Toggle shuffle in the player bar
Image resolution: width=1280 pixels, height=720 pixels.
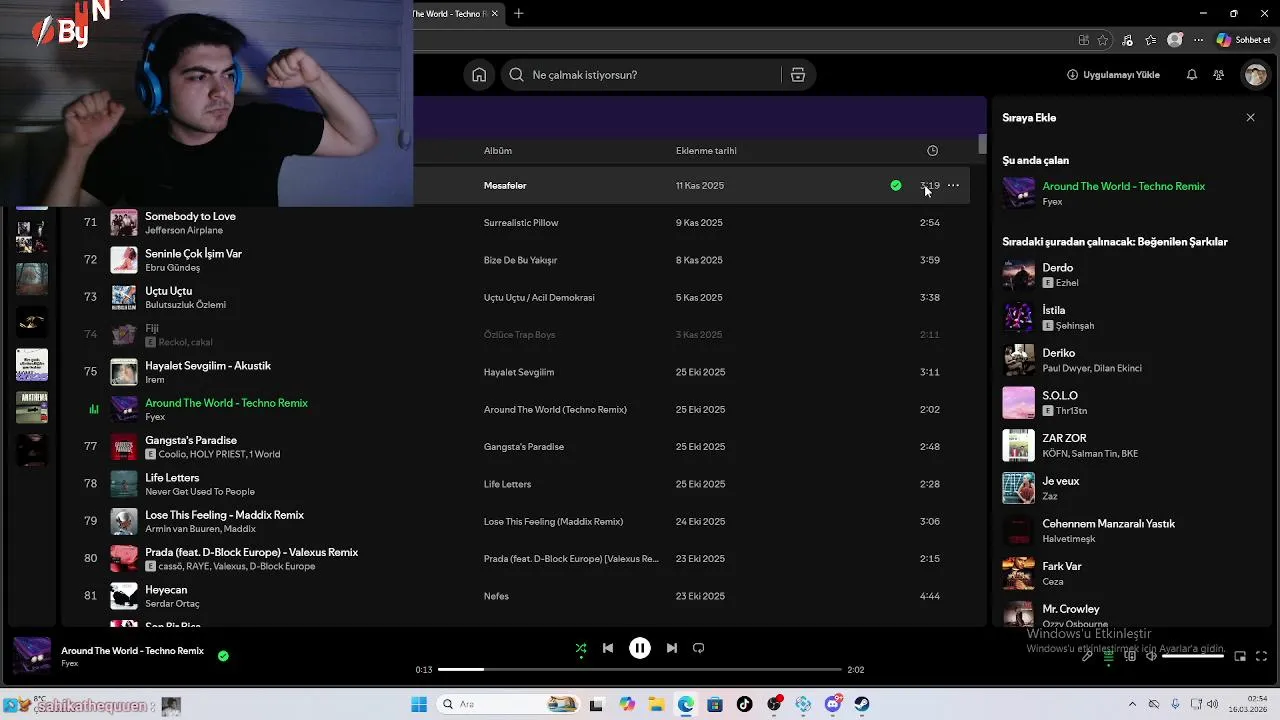click(581, 648)
